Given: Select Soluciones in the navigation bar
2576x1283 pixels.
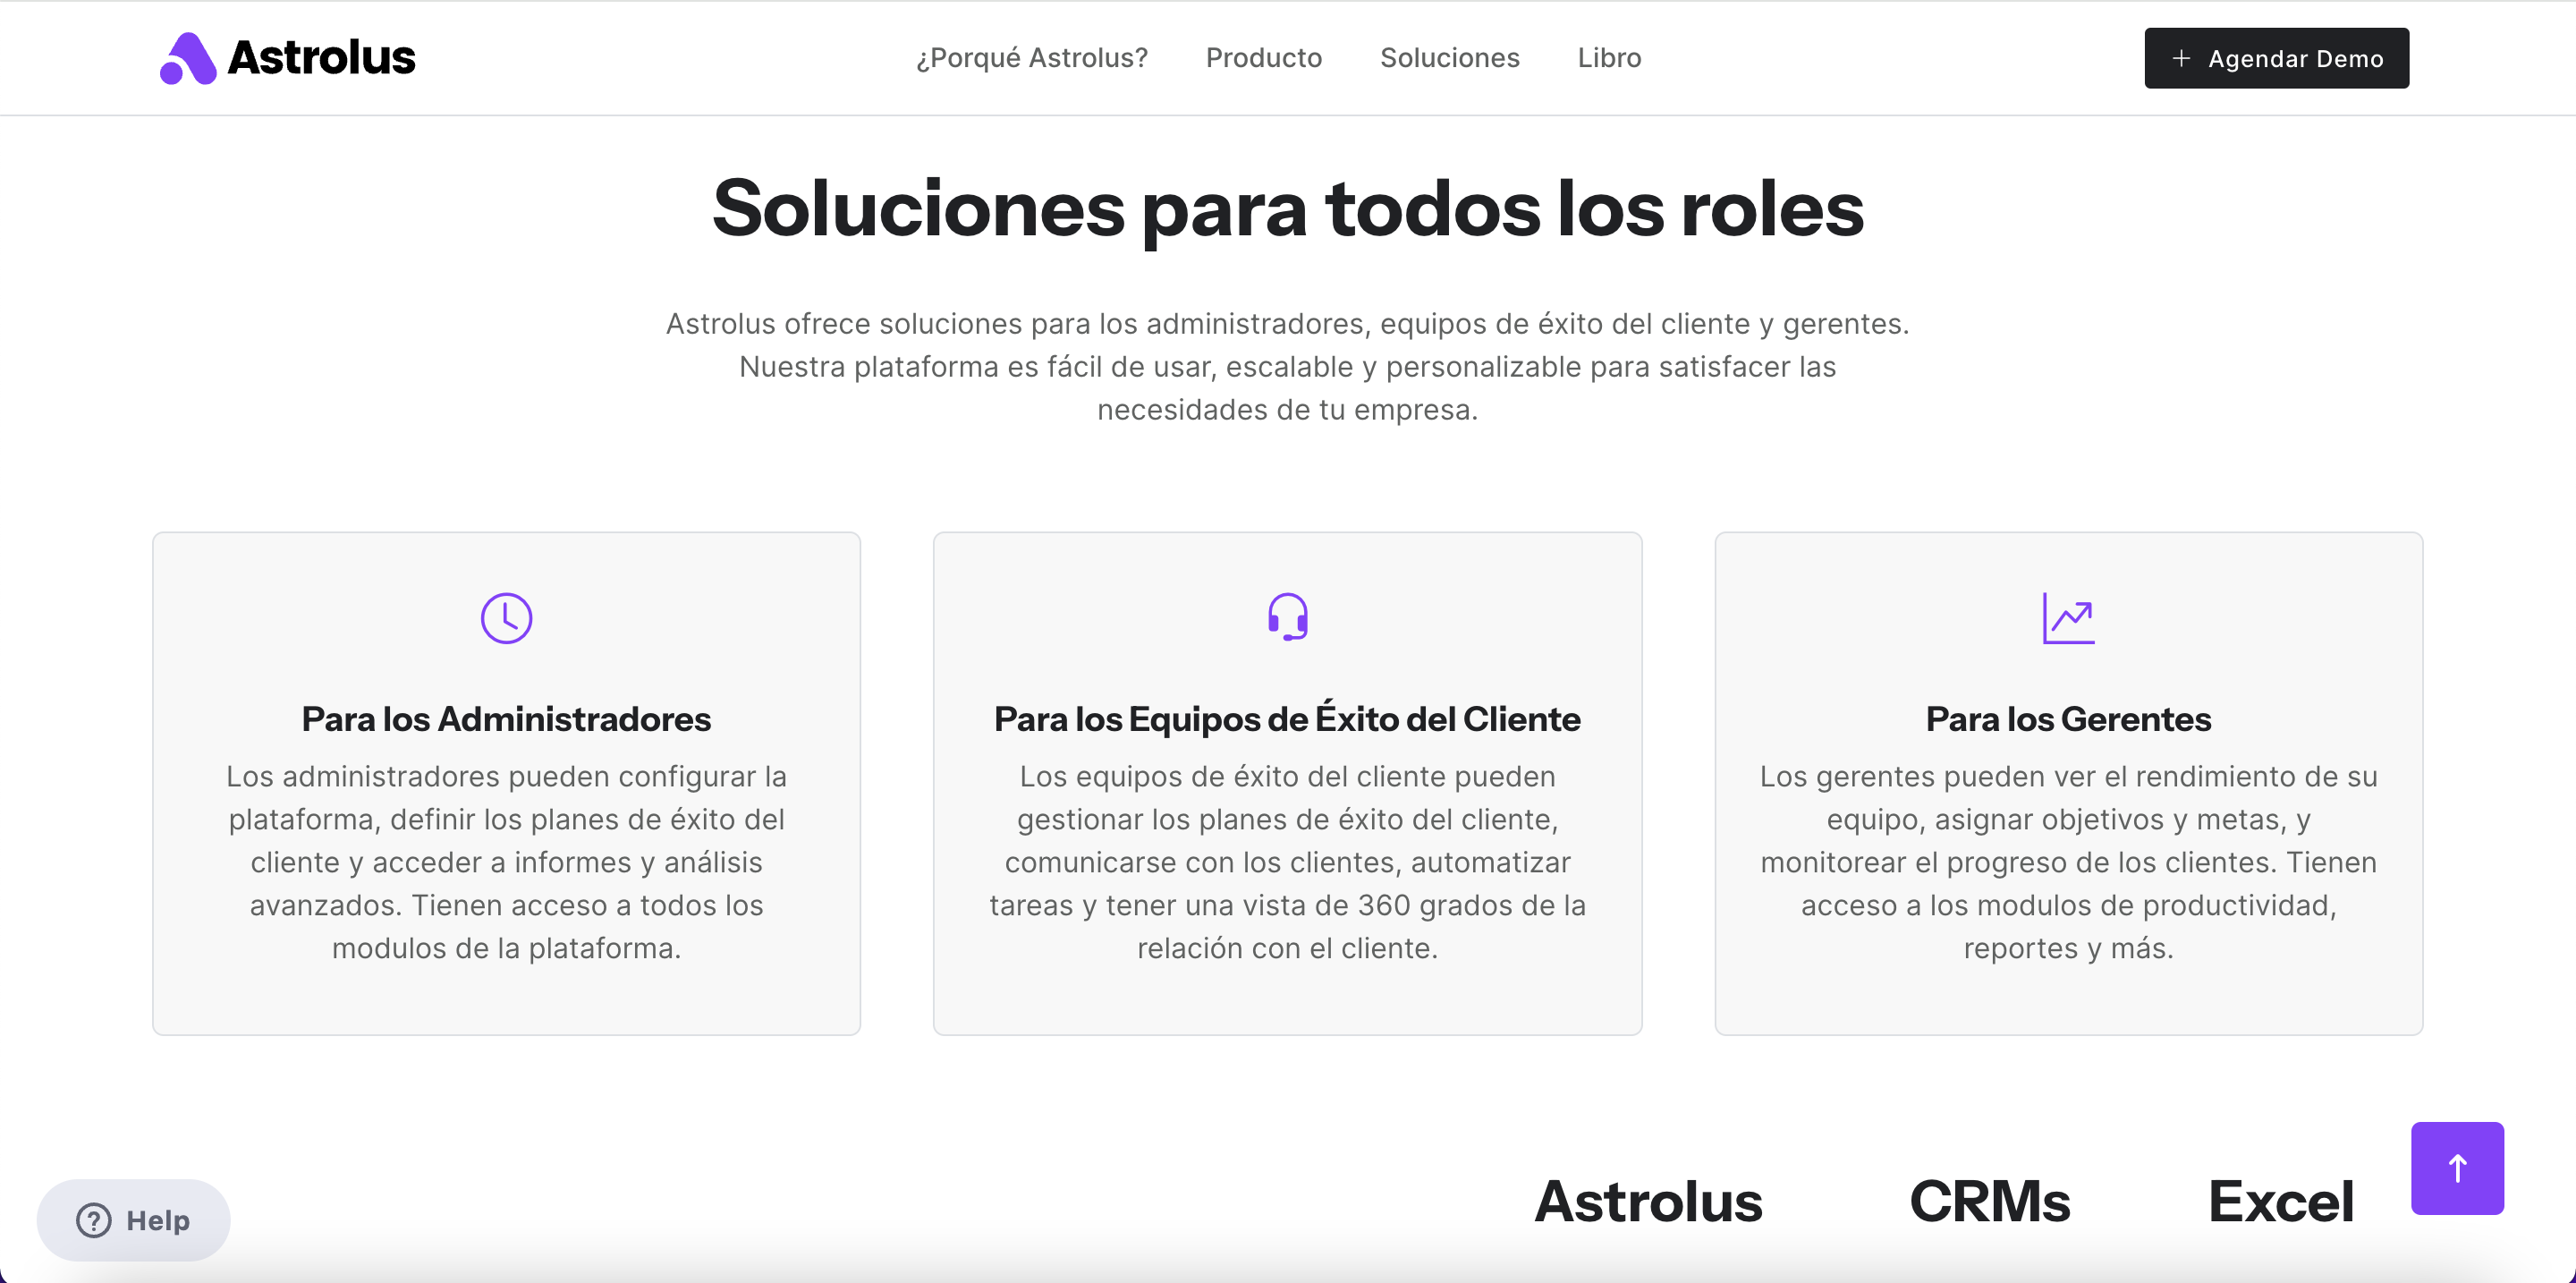Looking at the screenshot, I should point(1450,58).
